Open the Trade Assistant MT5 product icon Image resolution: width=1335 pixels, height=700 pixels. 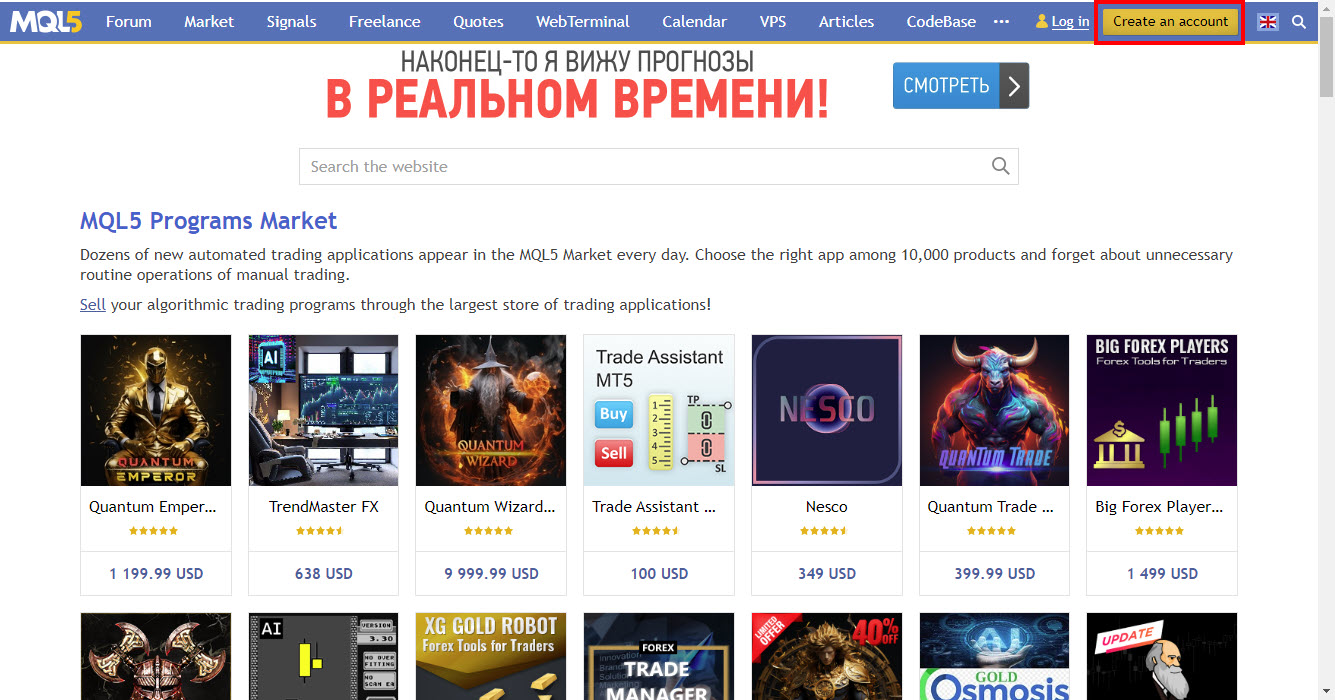click(x=659, y=410)
